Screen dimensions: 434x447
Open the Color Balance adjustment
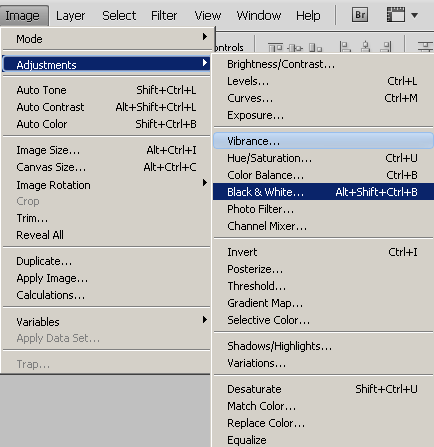[323, 175]
